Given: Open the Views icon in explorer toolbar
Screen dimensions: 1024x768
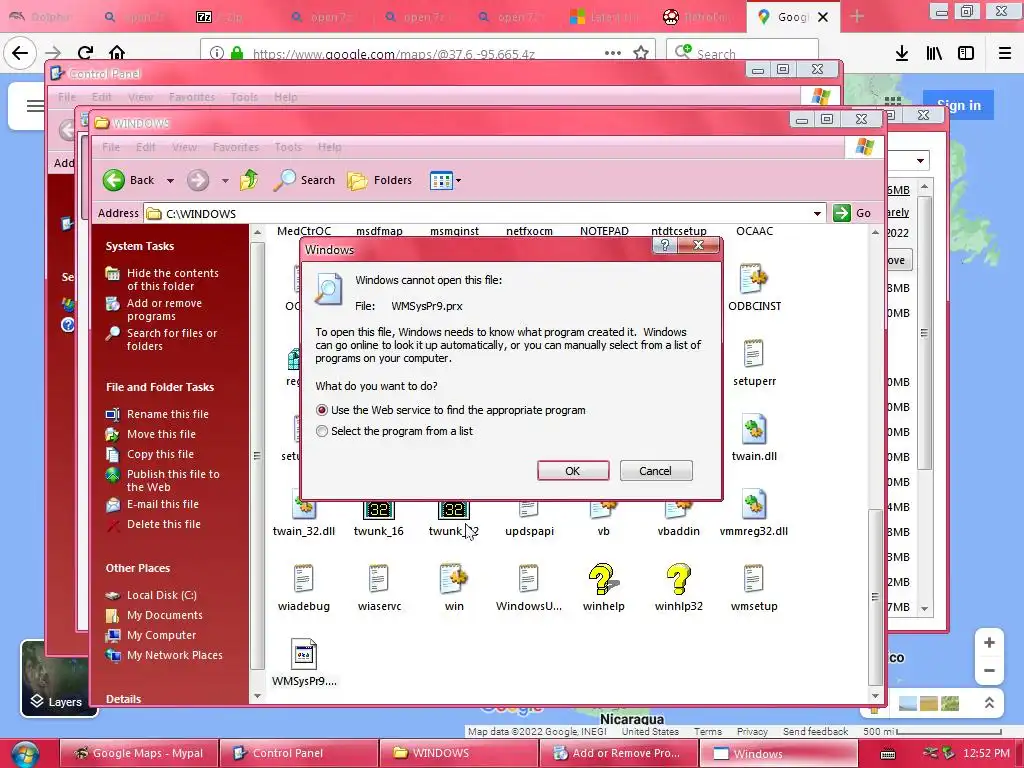Looking at the screenshot, I should pos(441,180).
